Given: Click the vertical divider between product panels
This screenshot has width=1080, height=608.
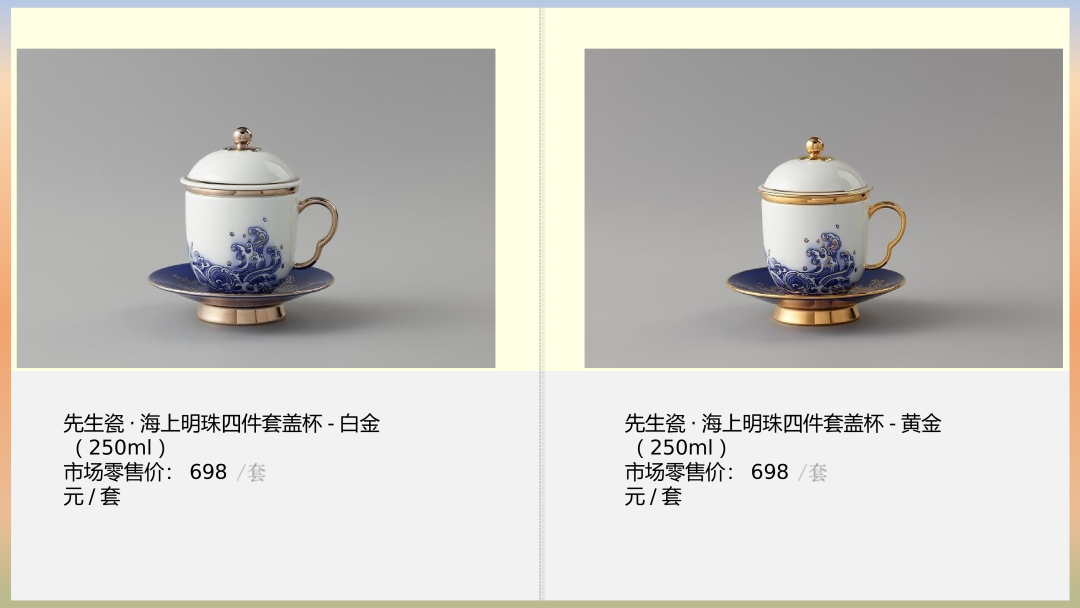Looking at the screenshot, I should pyautogui.click(x=541, y=304).
